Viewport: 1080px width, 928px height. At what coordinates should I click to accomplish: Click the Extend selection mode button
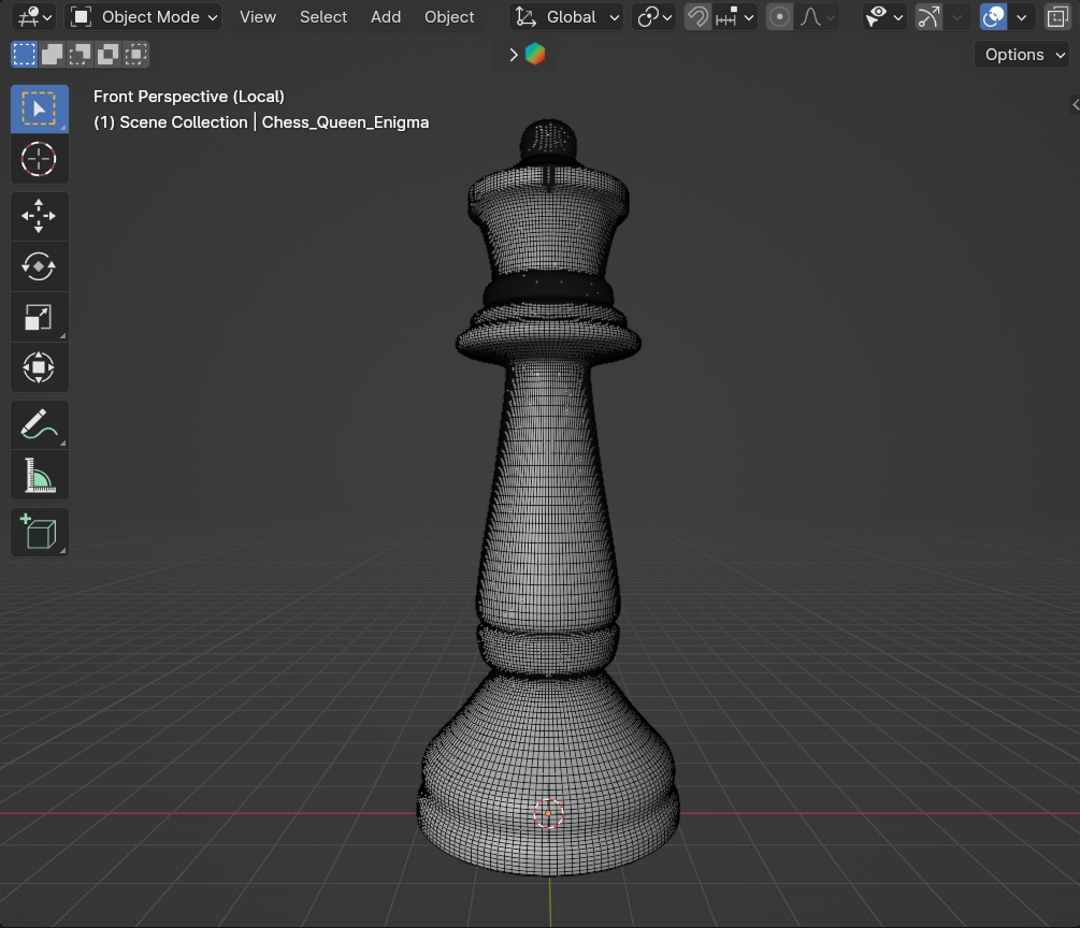pyautogui.click(x=52, y=55)
